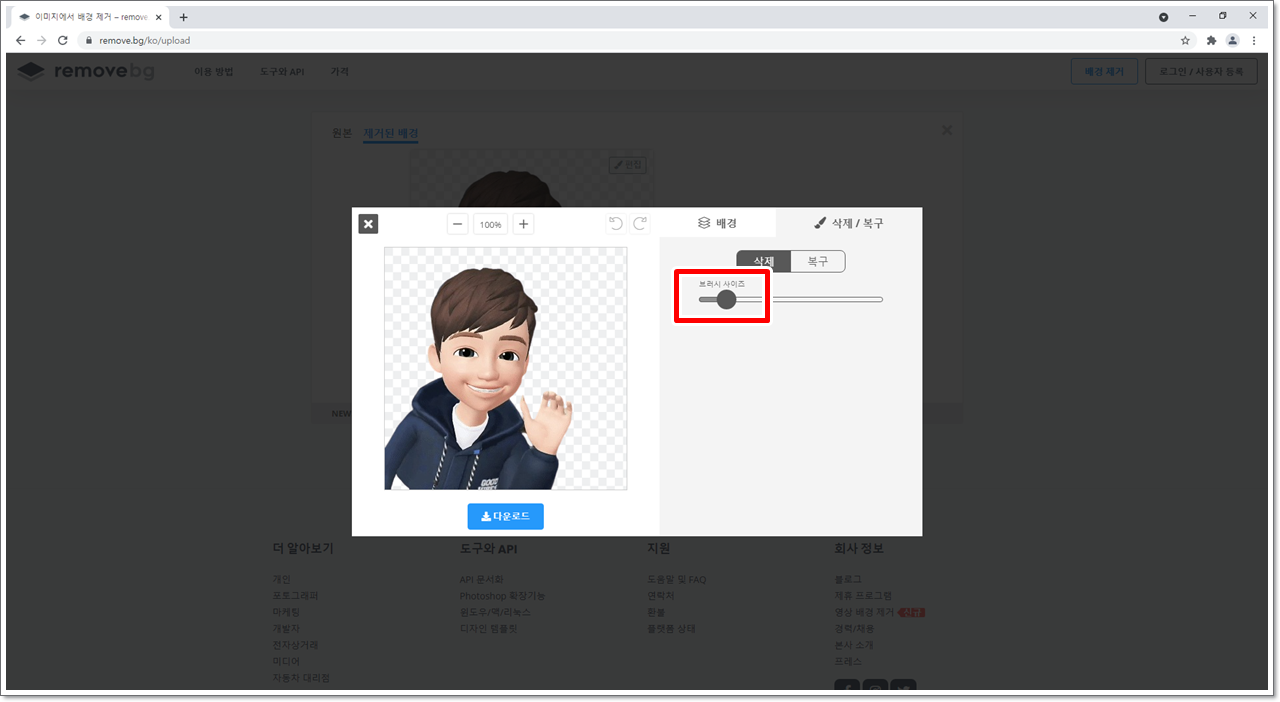Open the 가격 pricing menu item
Screen dimensions: 1280x702
point(340,72)
